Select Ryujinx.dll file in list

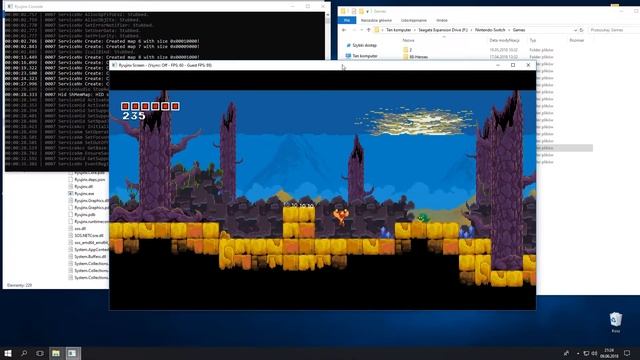coord(83,187)
